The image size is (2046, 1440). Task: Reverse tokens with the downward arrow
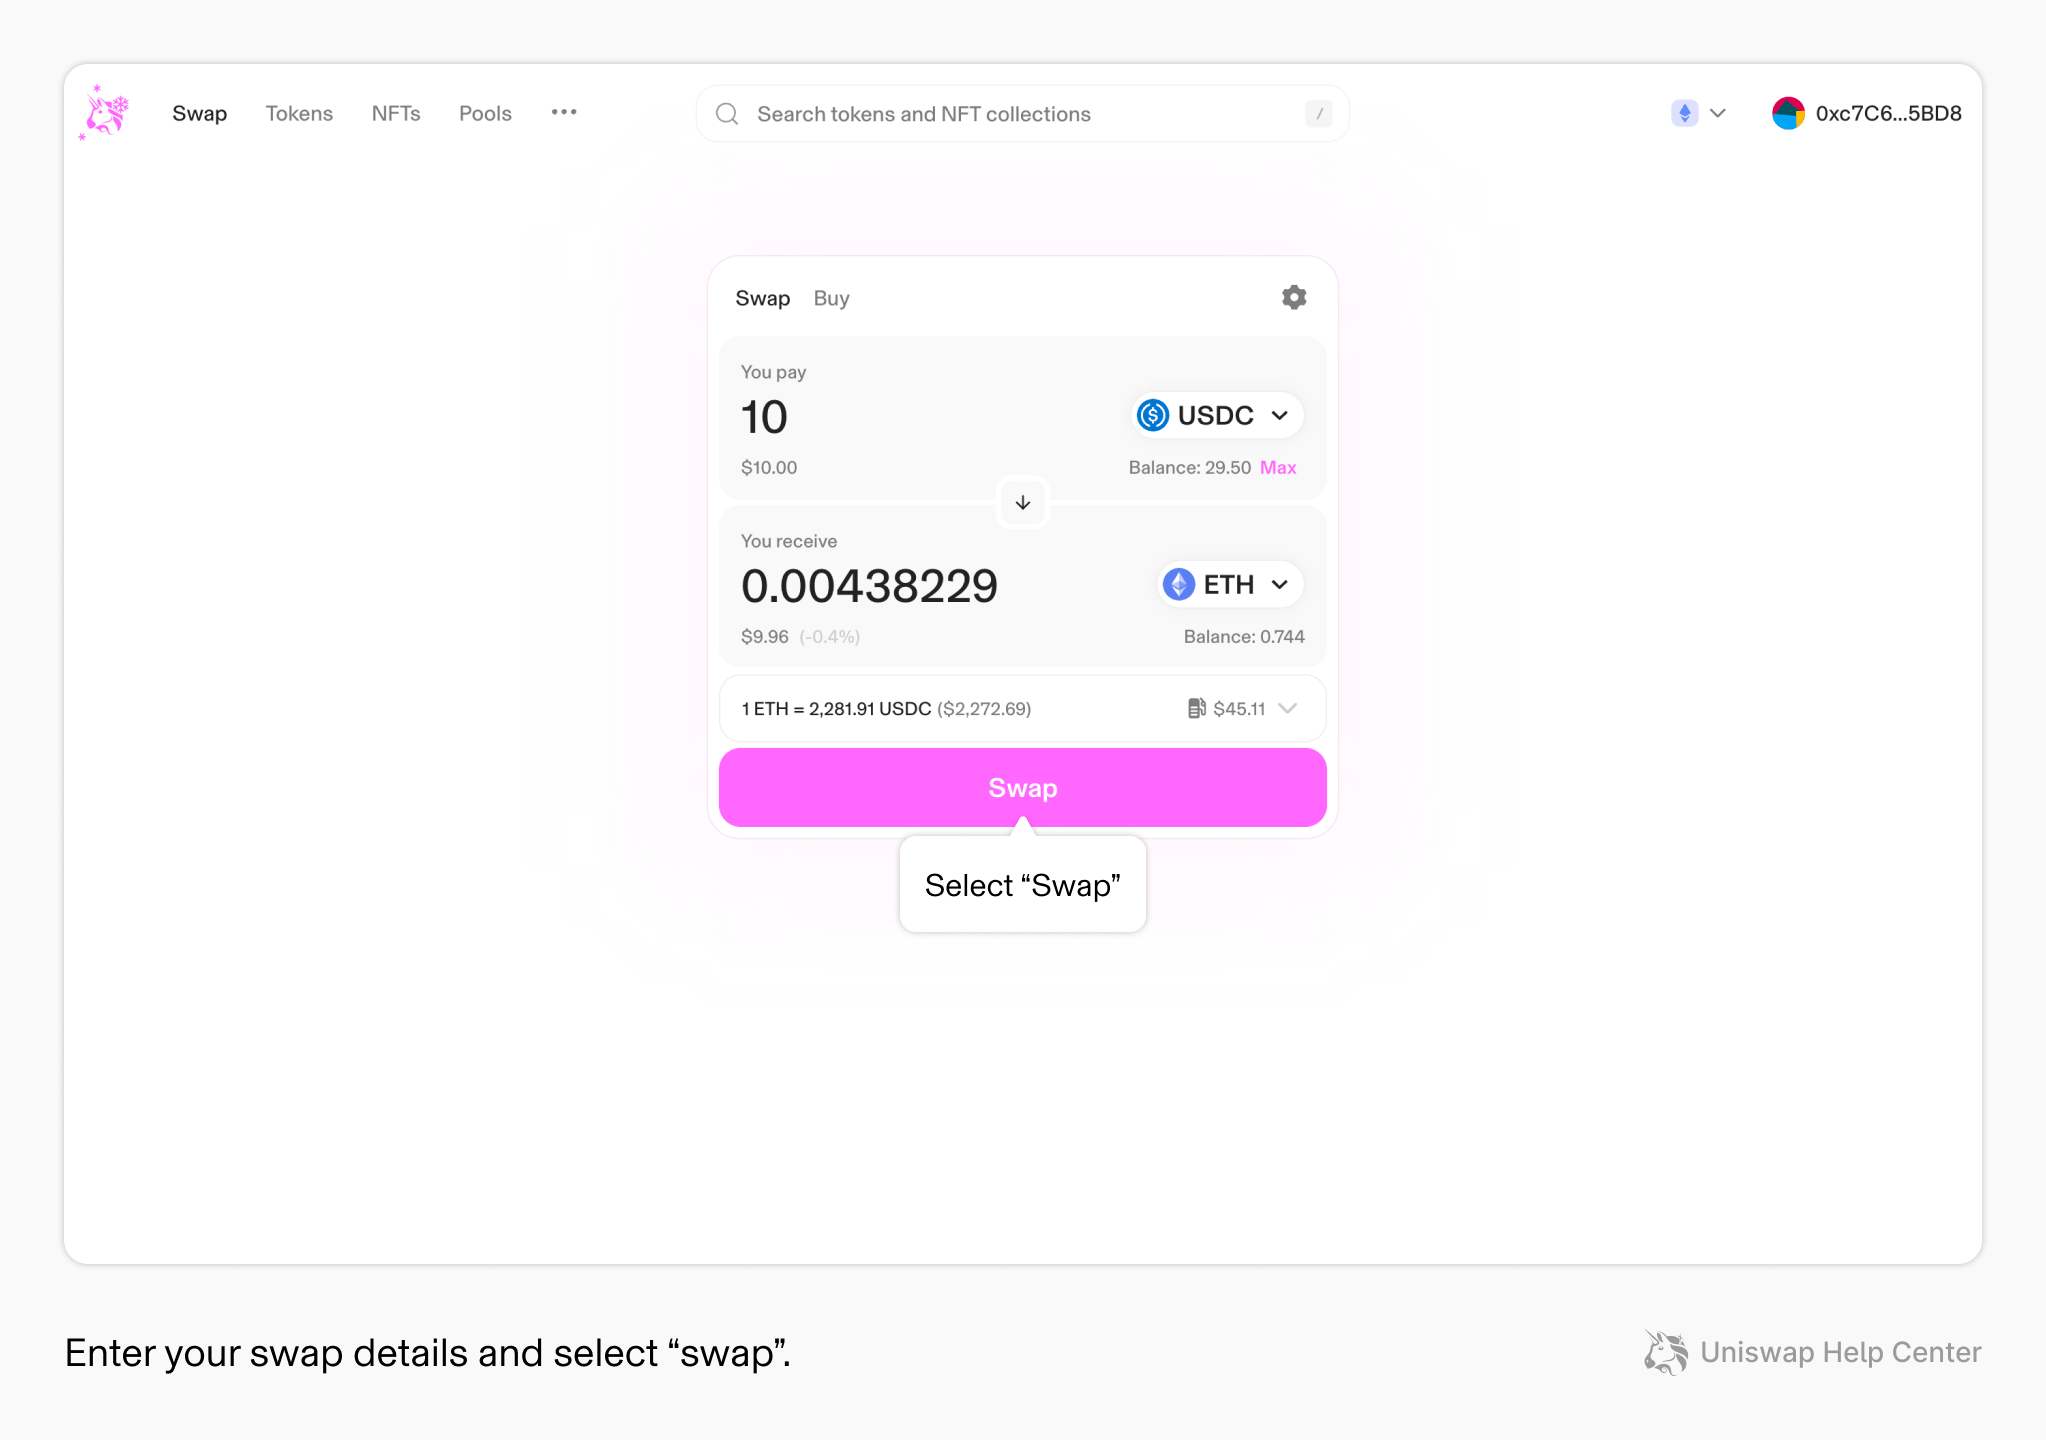[1022, 503]
